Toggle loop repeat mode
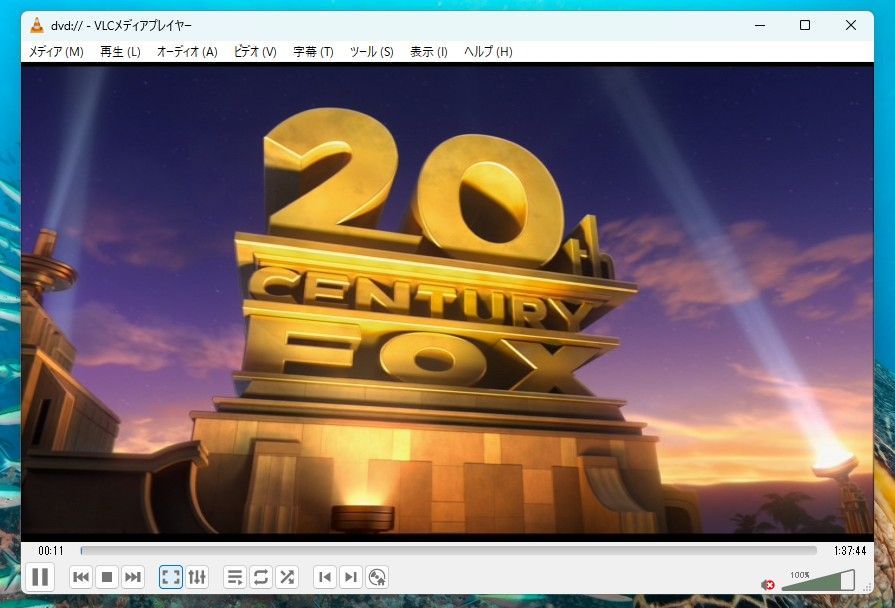The image size is (895, 608). [x=261, y=577]
